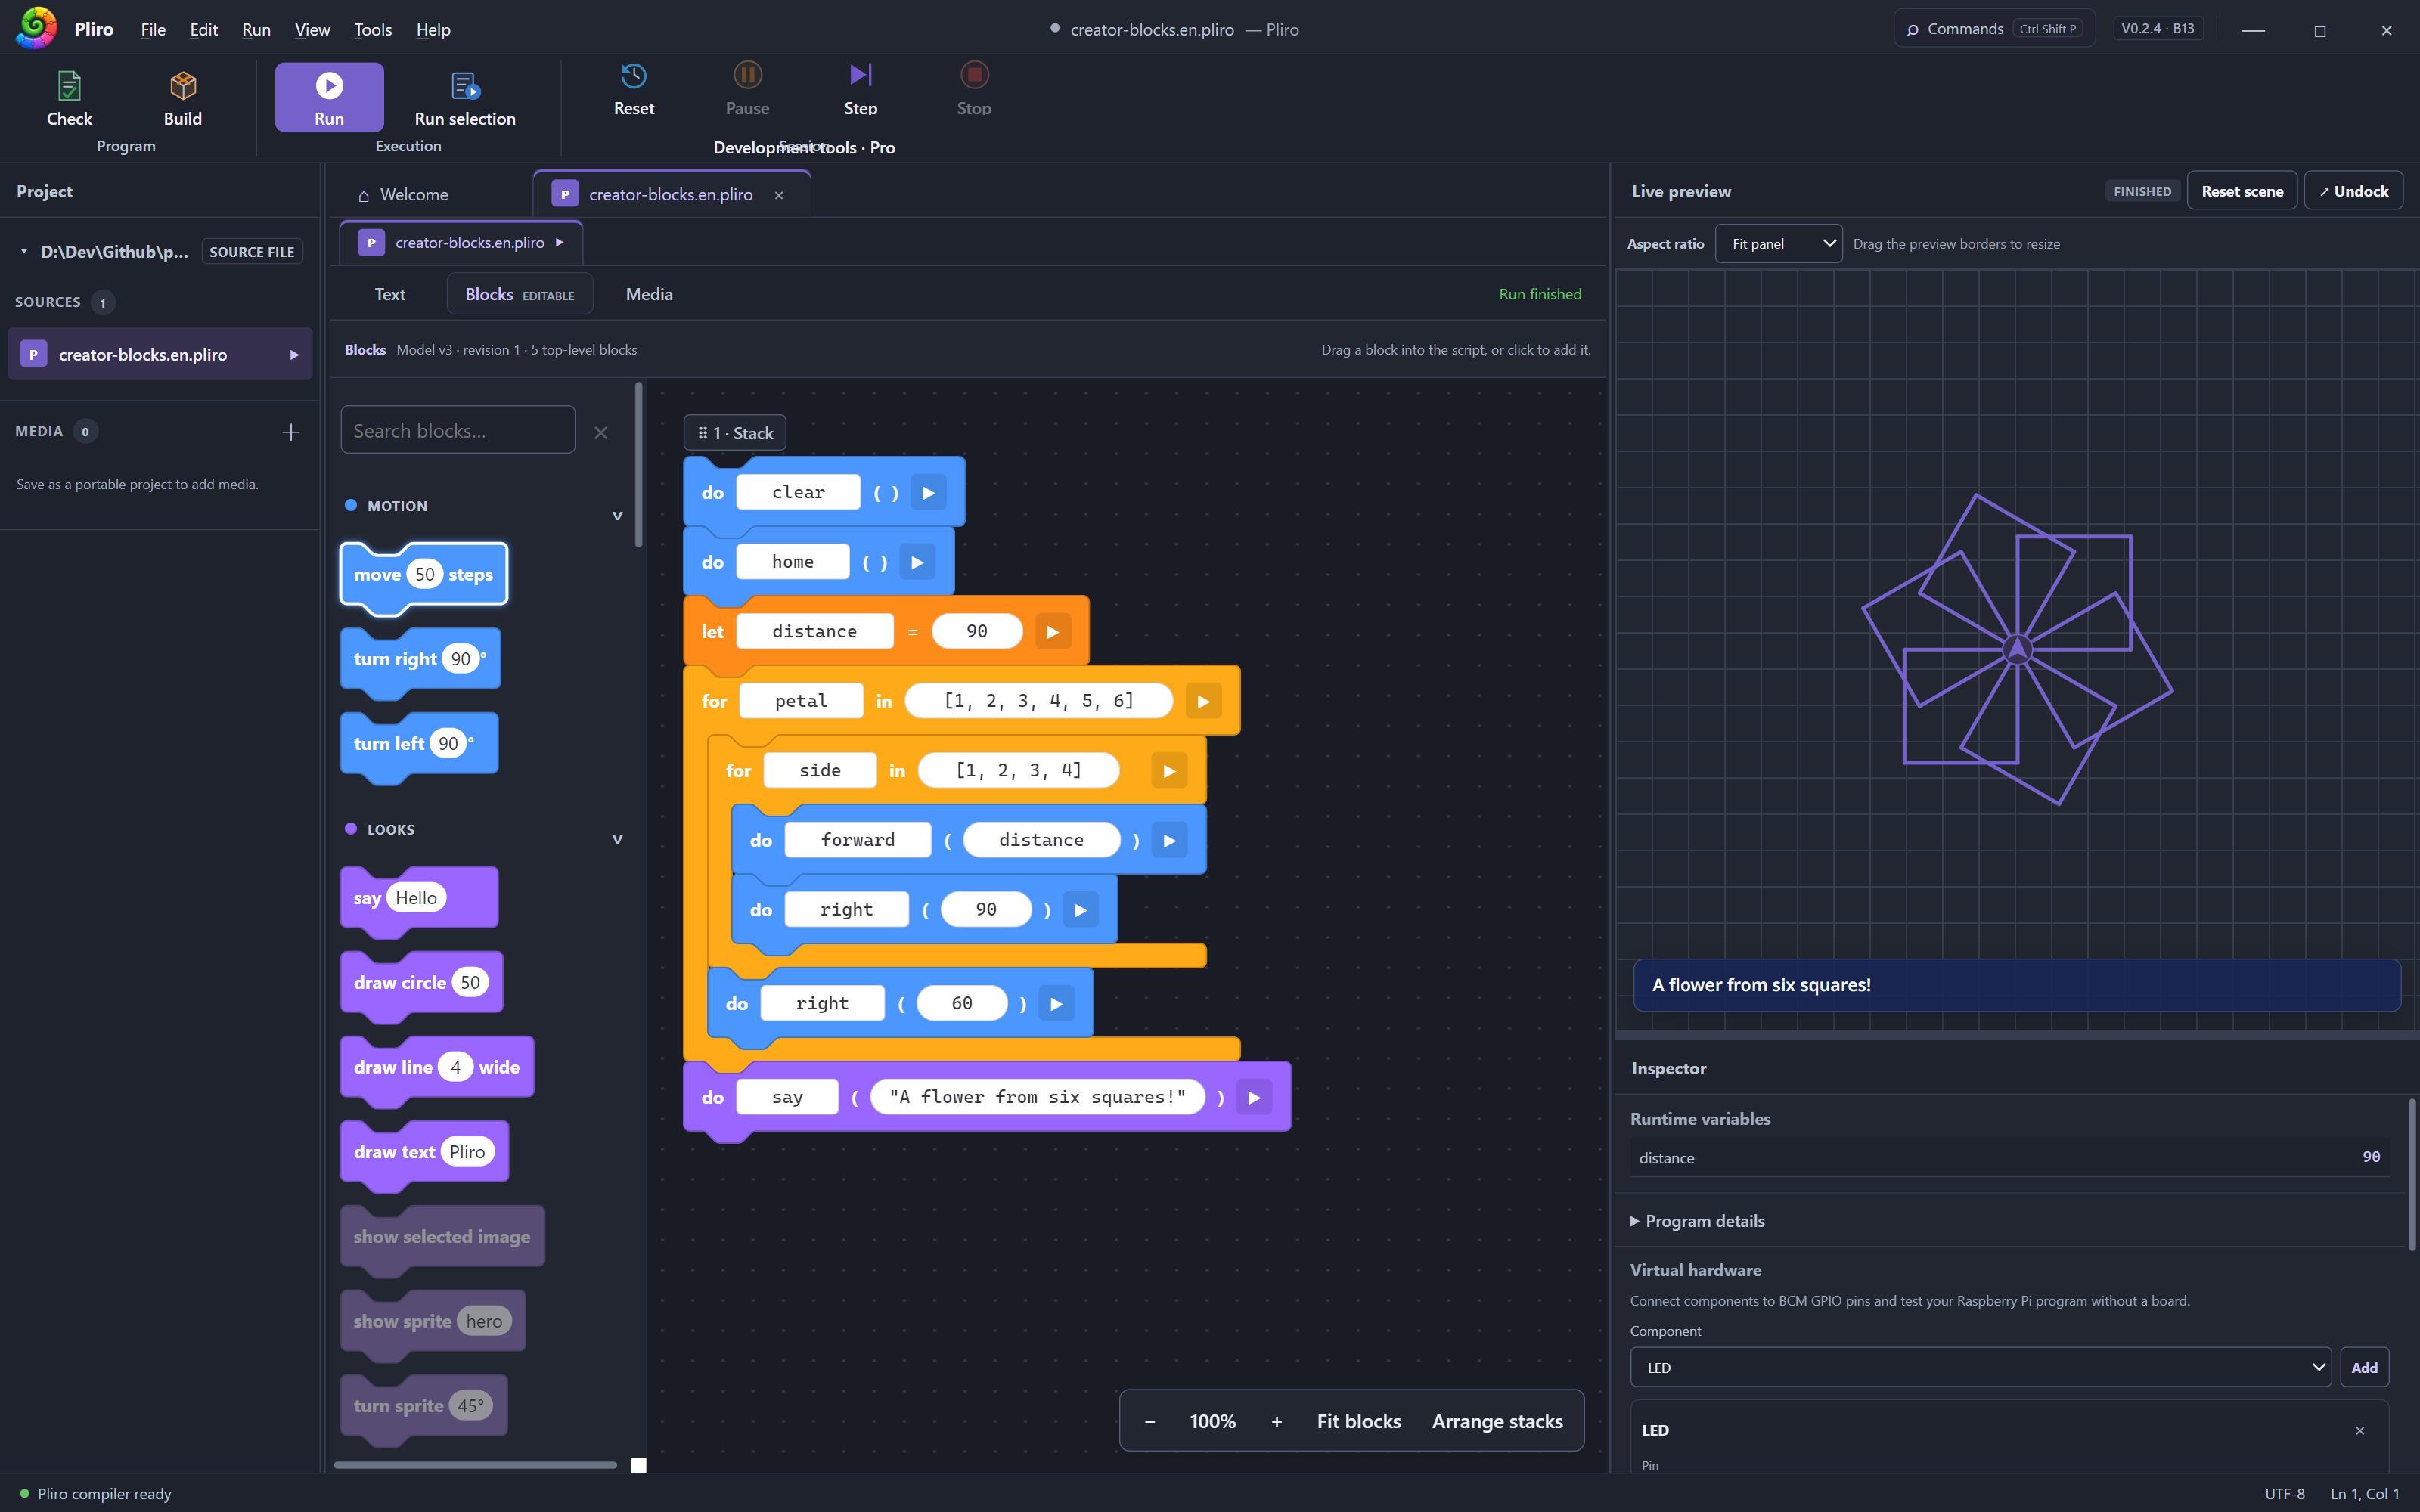2420x1512 pixels.
Task: Click the Step execution icon
Action: pos(860,76)
